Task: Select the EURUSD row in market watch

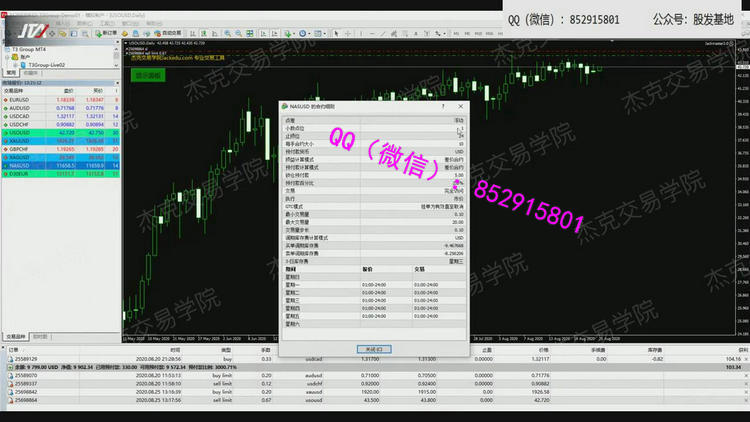Action: click(22, 99)
